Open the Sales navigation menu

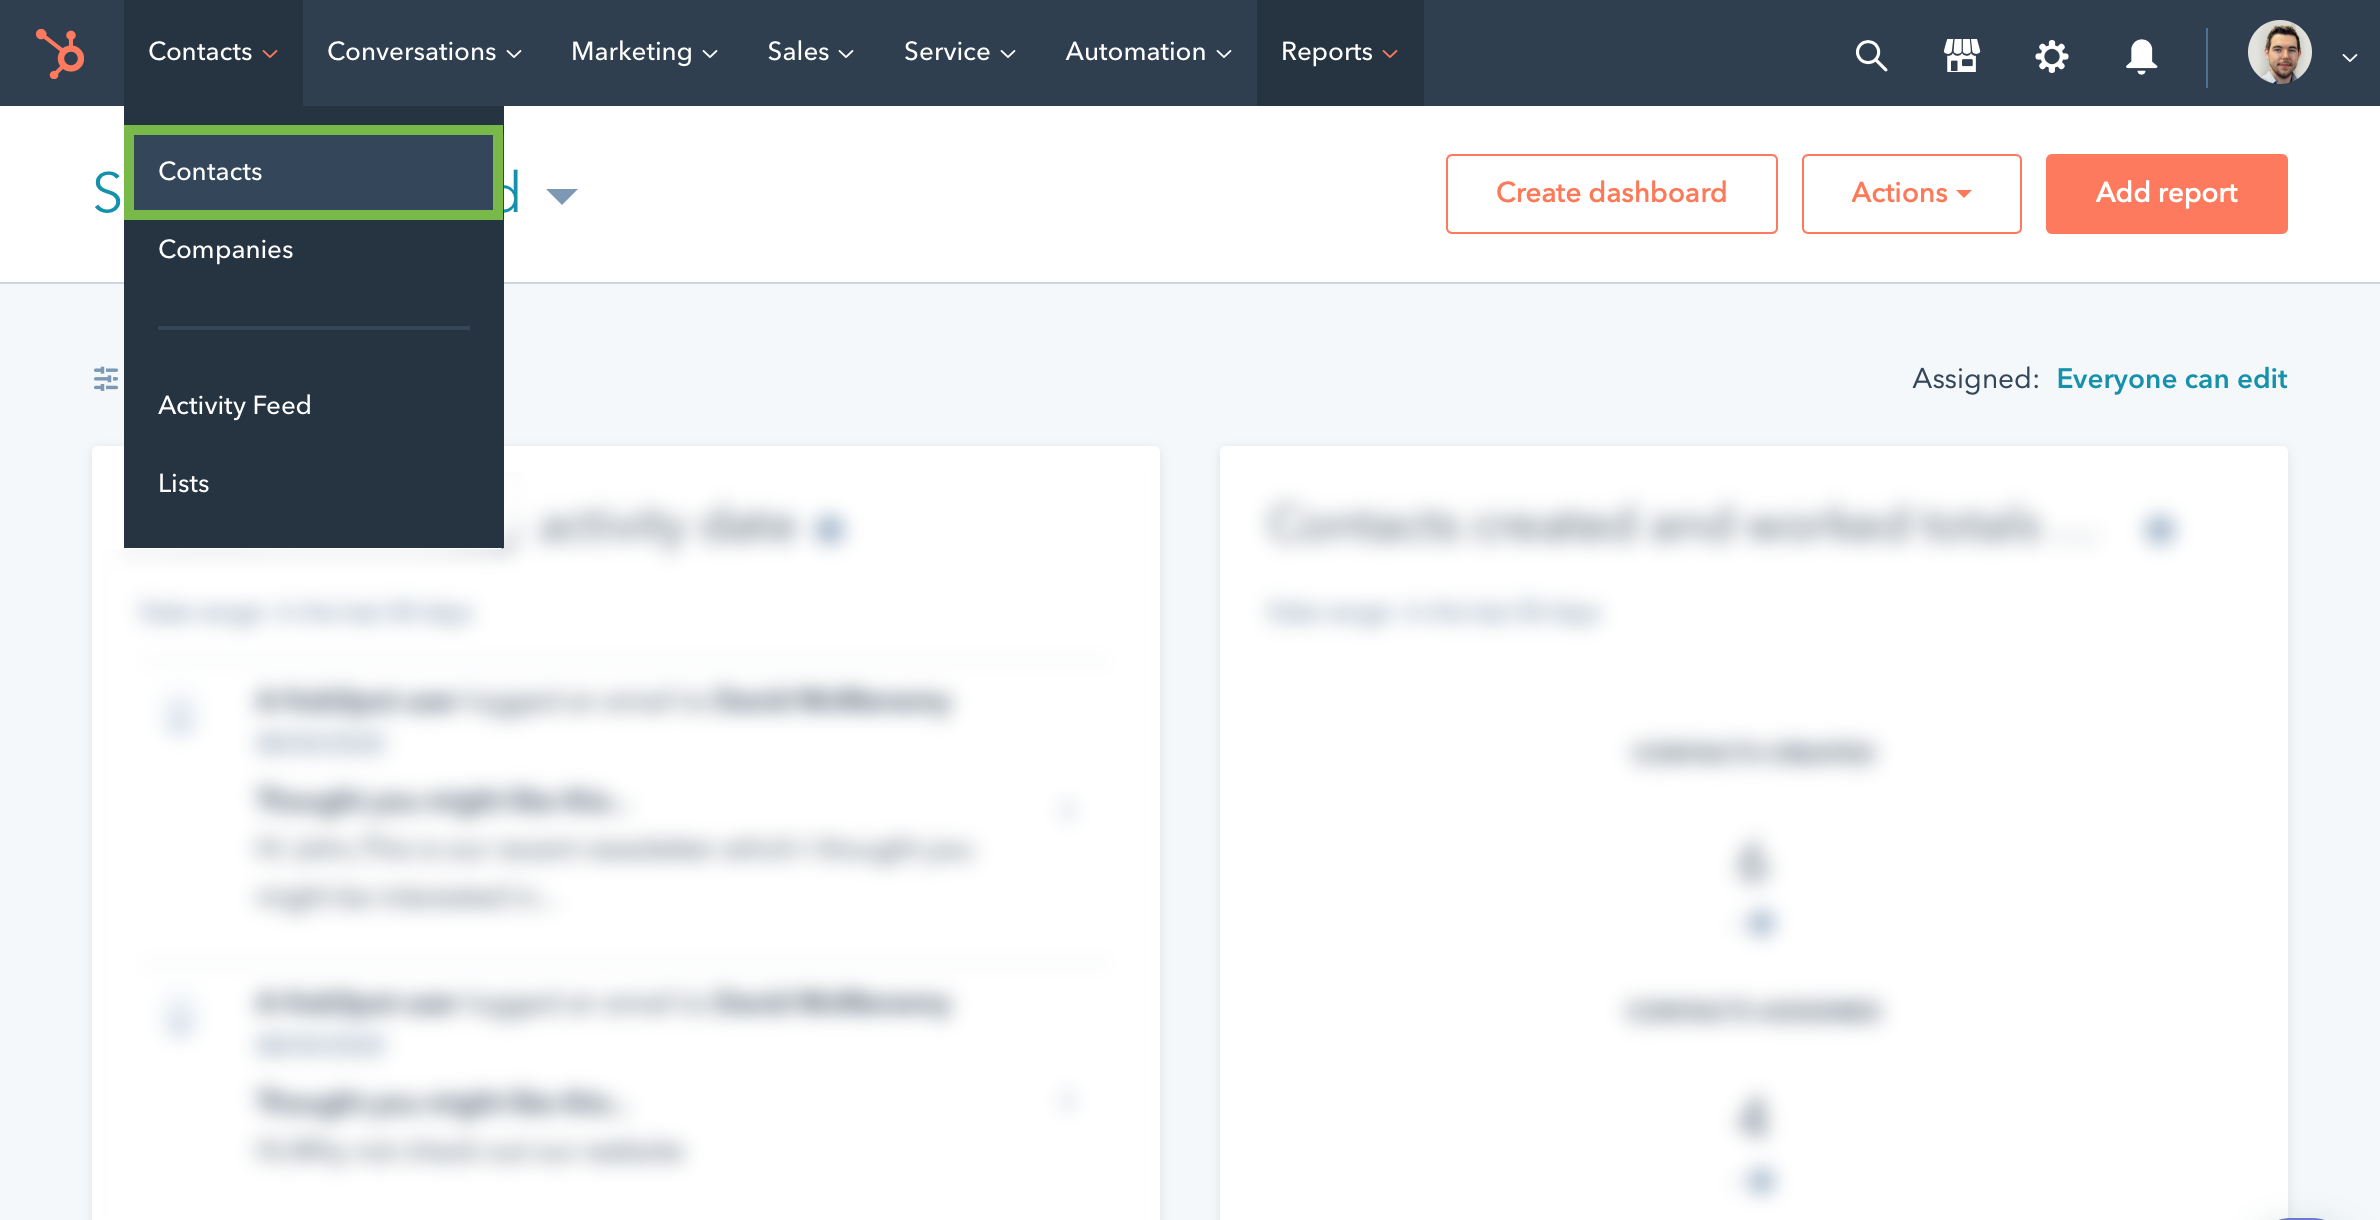(810, 52)
